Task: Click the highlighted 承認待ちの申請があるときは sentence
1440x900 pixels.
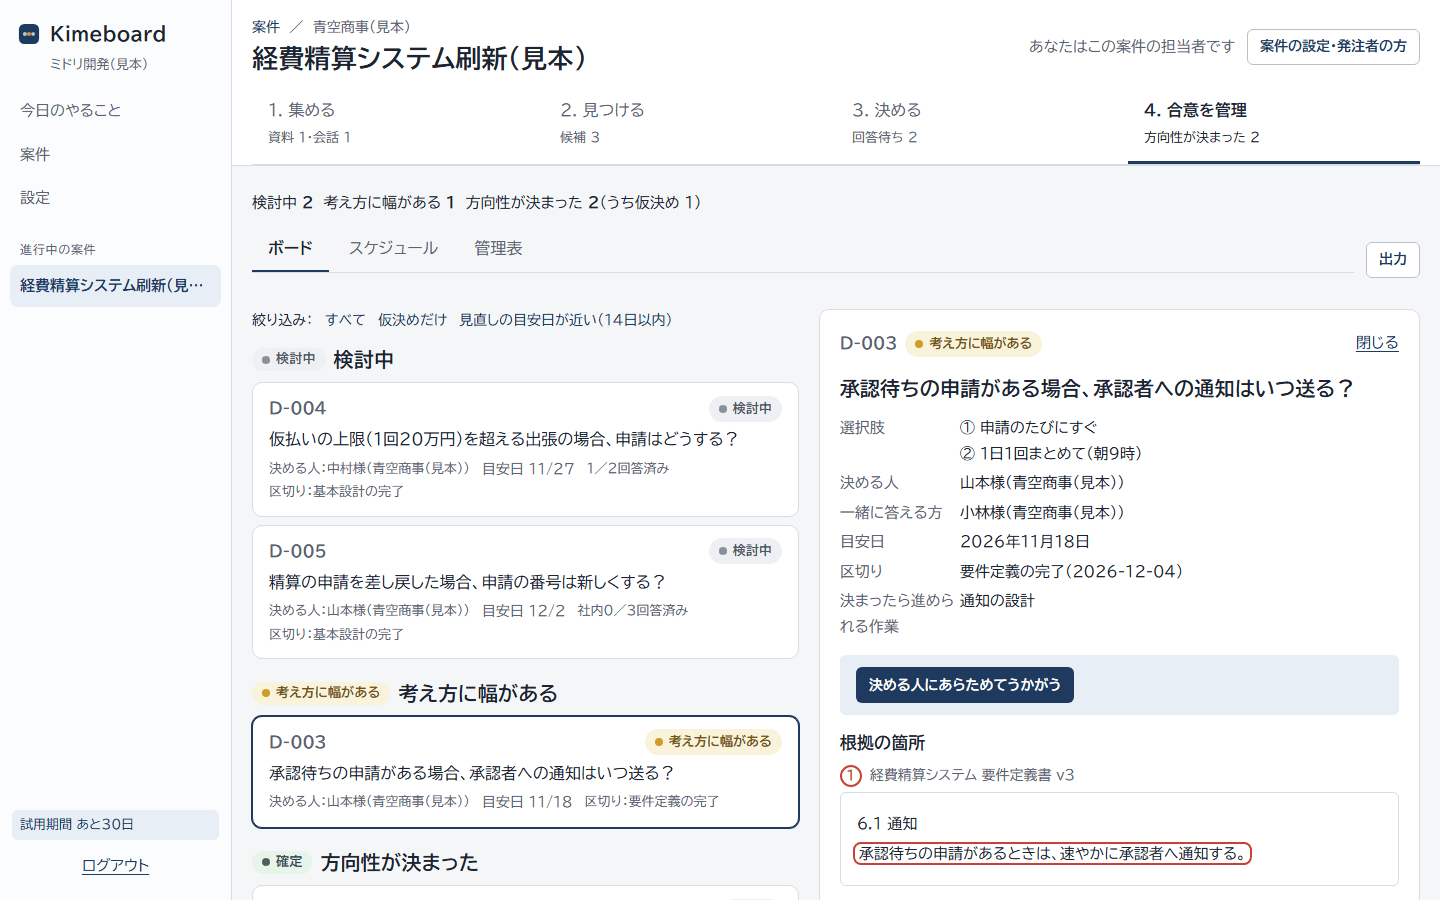Action: [1052, 854]
